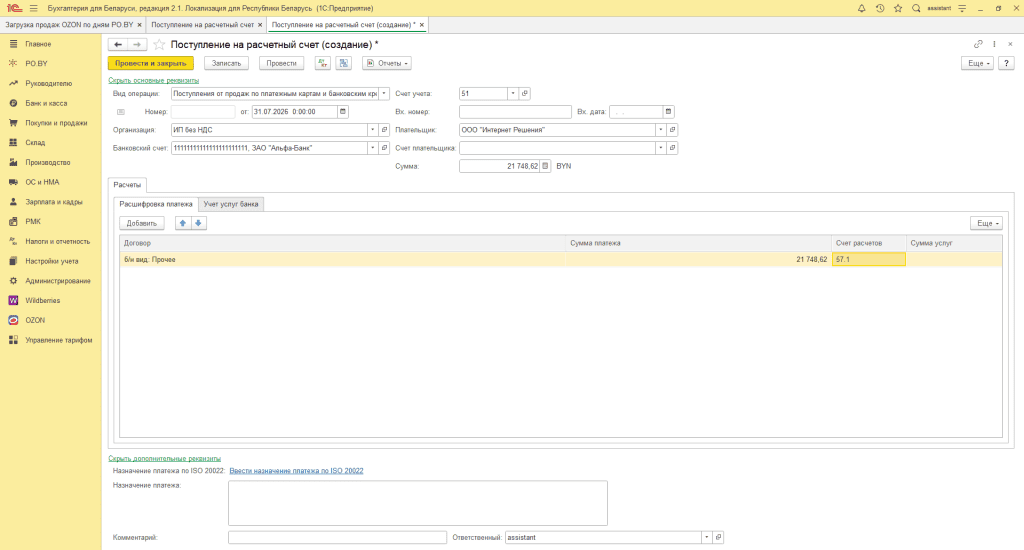The width and height of the screenshot is (1024, 550).
Task: Open Управление тарифом section
Action: click(x=59, y=340)
